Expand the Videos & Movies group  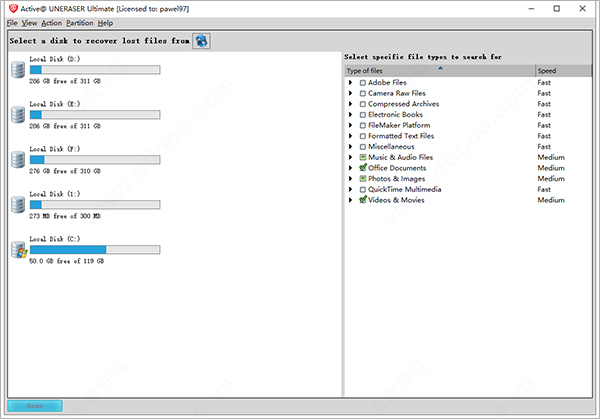350,200
